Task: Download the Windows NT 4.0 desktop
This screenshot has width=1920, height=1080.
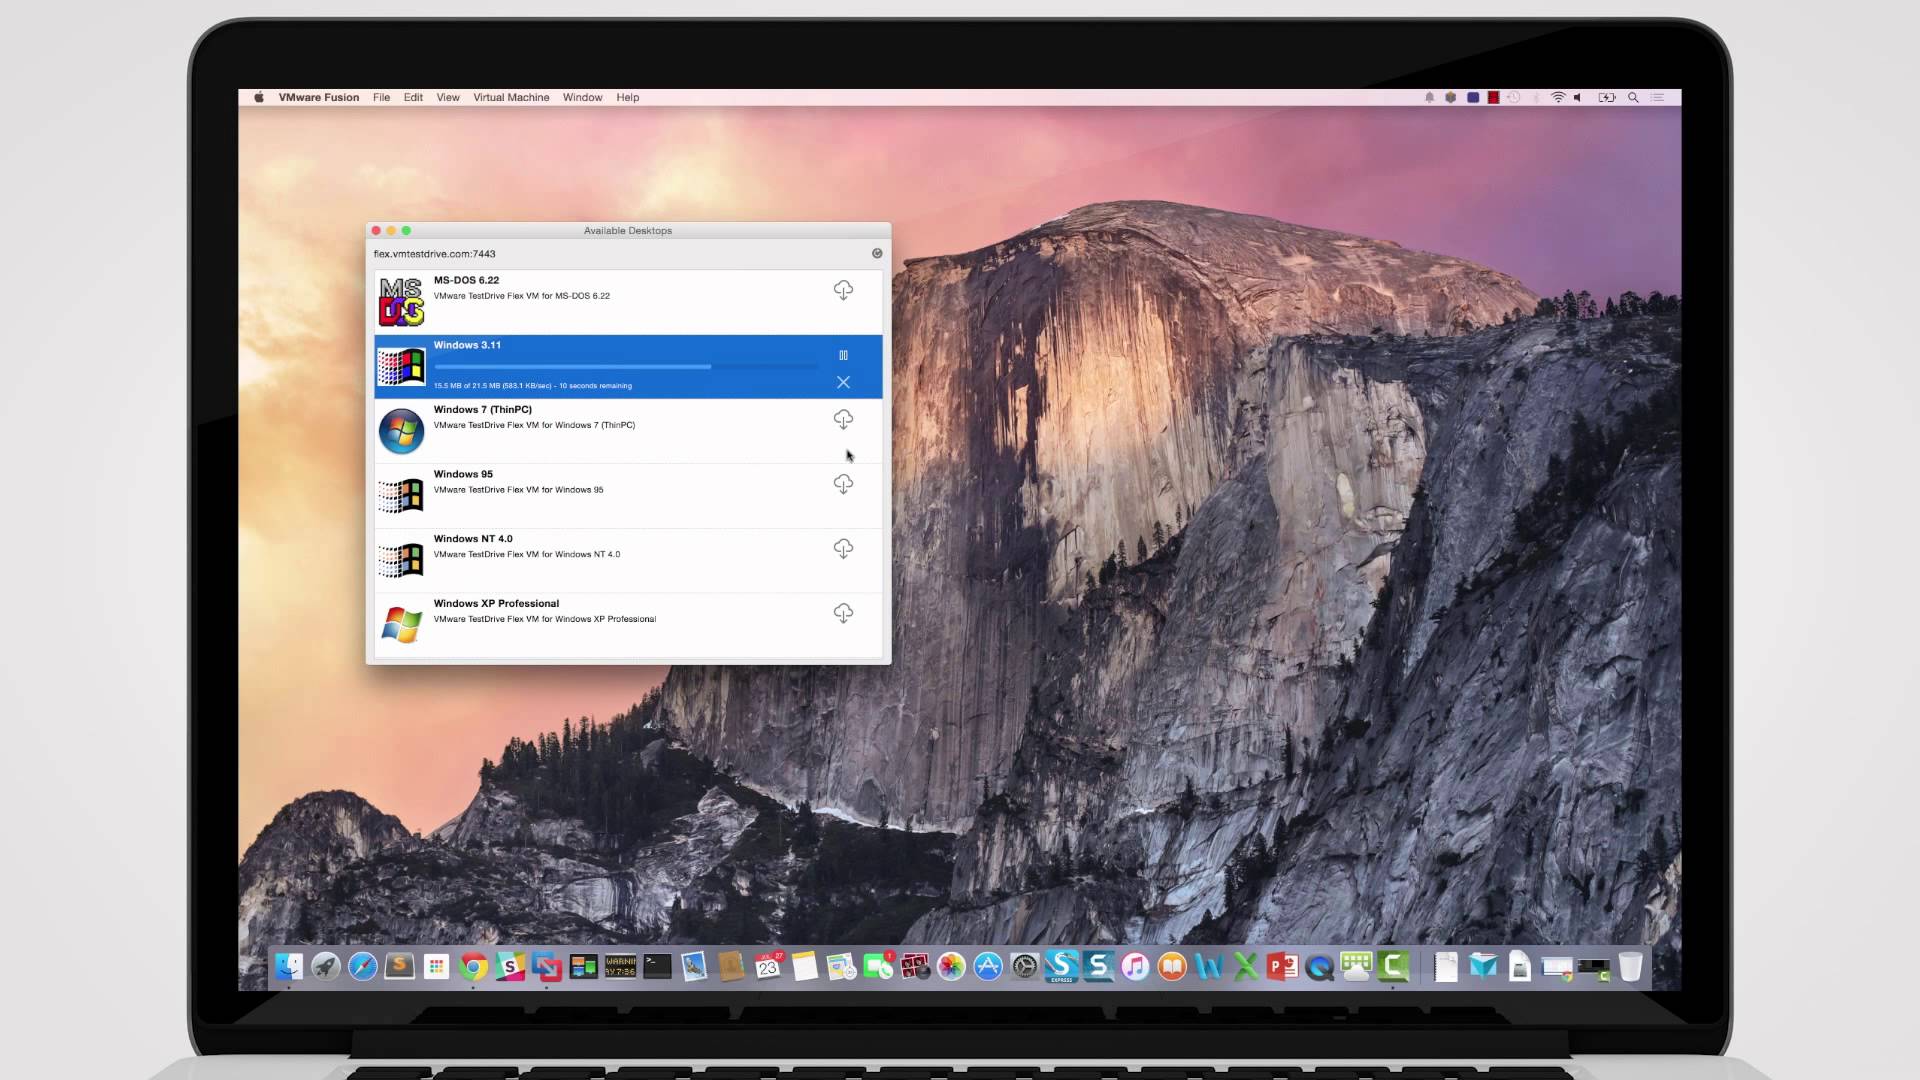Action: (843, 548)
